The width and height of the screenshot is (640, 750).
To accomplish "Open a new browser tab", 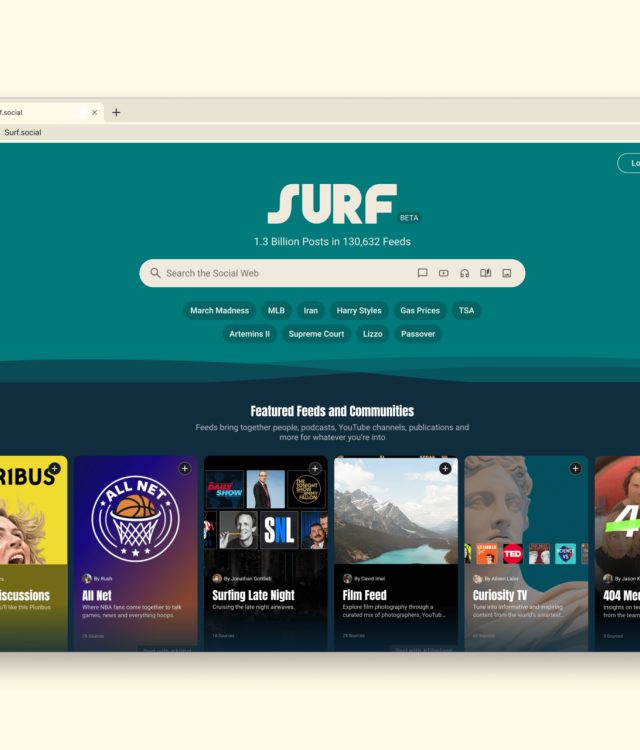I will pos(116,112).
